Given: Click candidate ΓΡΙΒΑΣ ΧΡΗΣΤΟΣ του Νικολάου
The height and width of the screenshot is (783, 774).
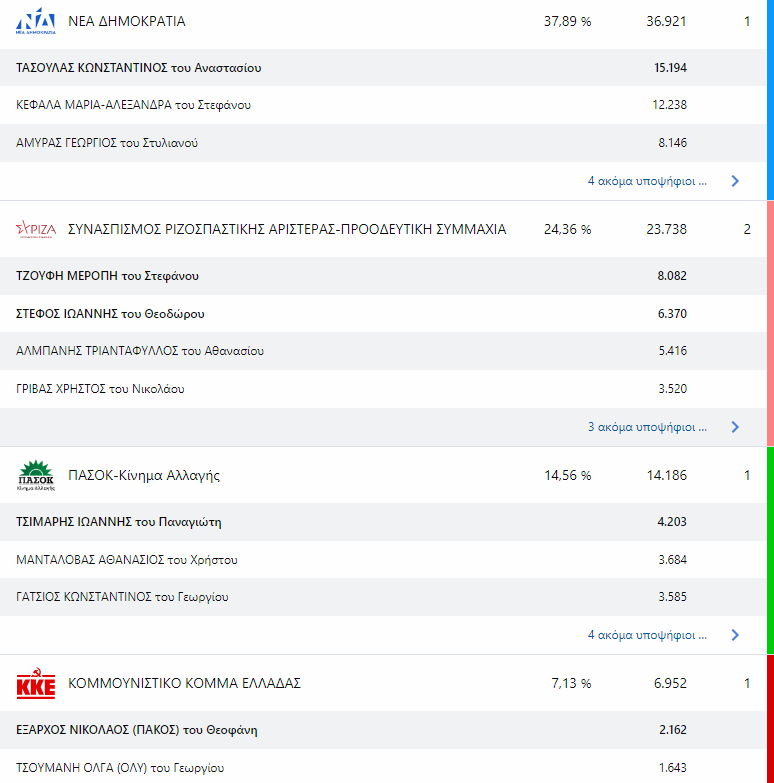Looking at the screenshot, I should (x=100, y=389).
